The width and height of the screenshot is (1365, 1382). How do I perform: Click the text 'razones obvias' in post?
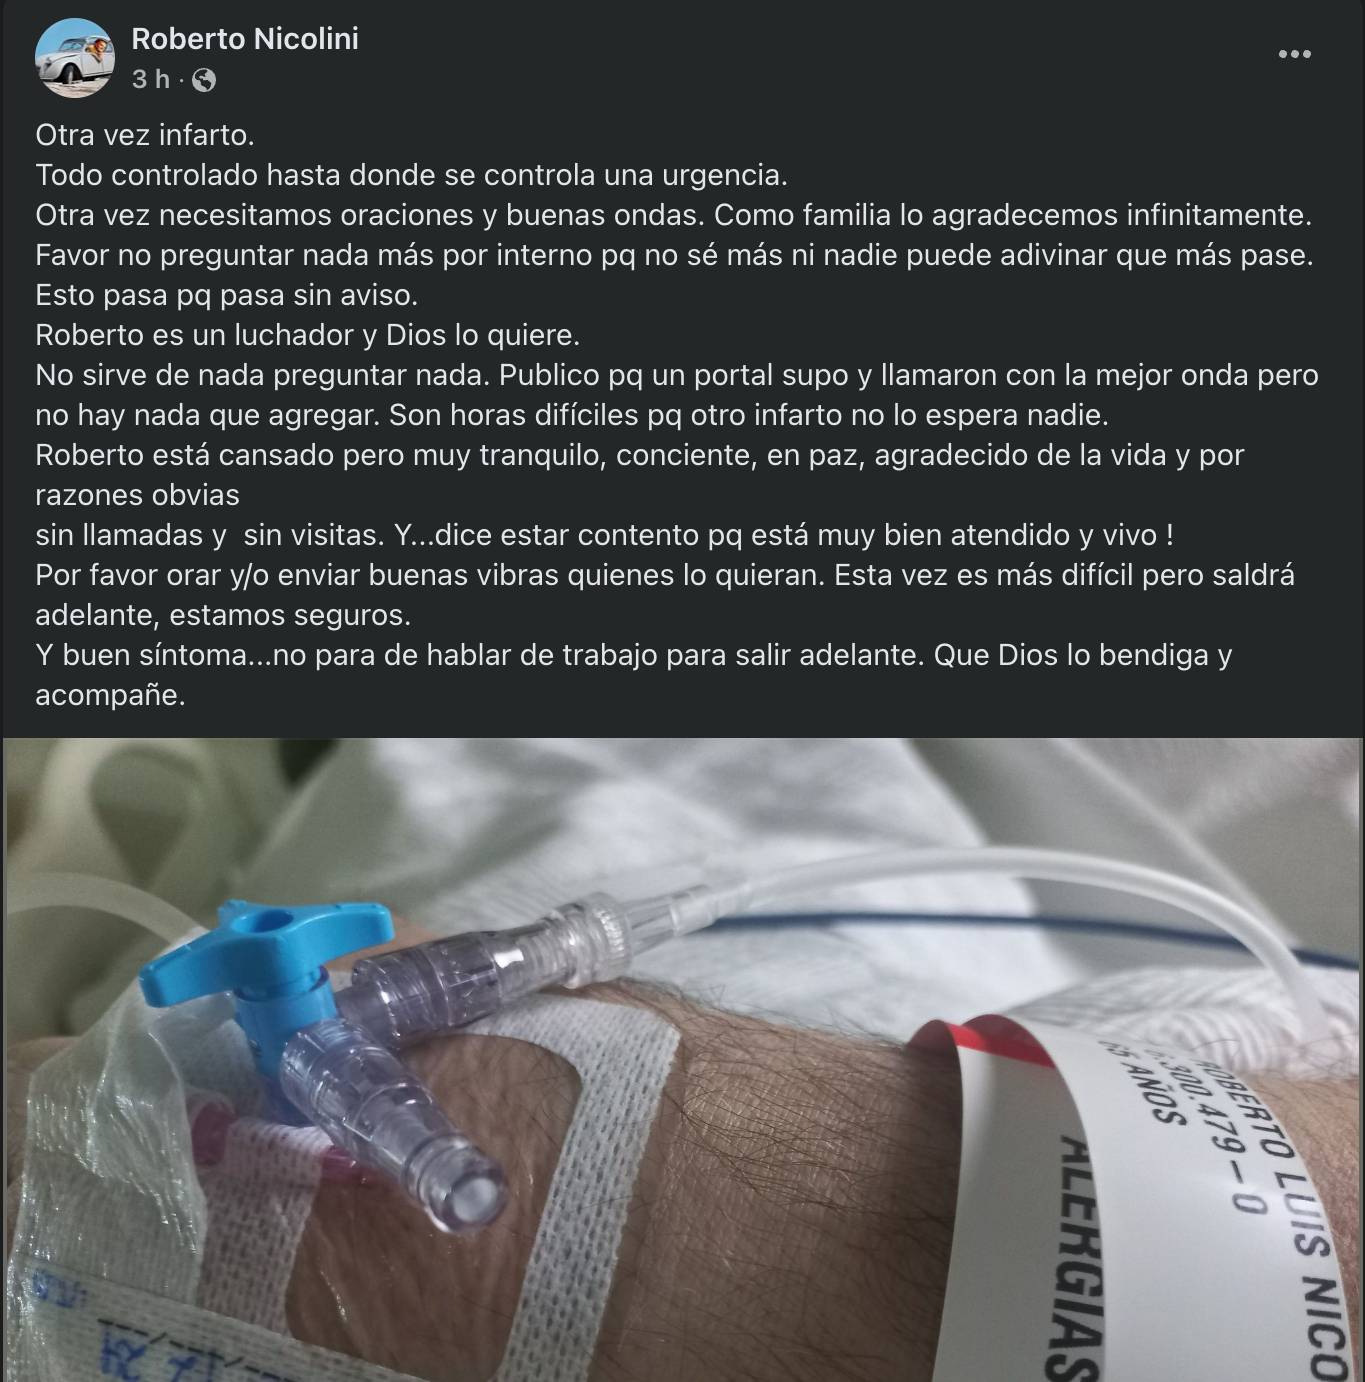[137, 495]
